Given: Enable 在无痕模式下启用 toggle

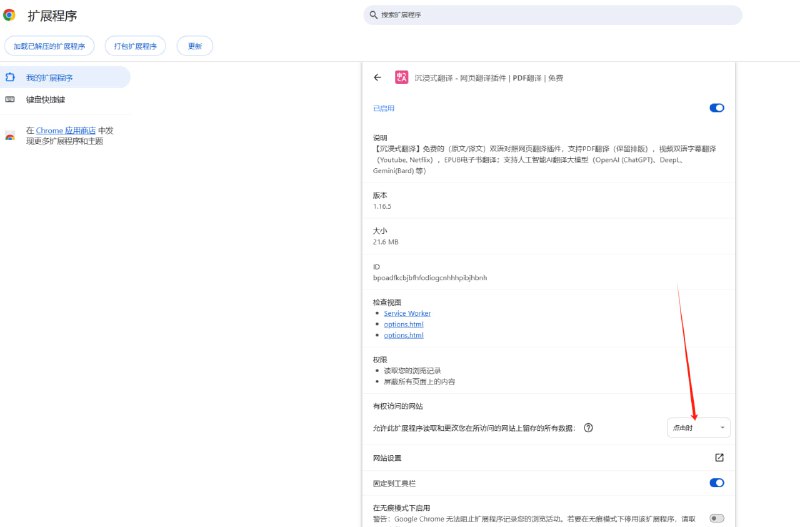Looking at the screenshot, I should pyautogui.click(x=717, y=518).
